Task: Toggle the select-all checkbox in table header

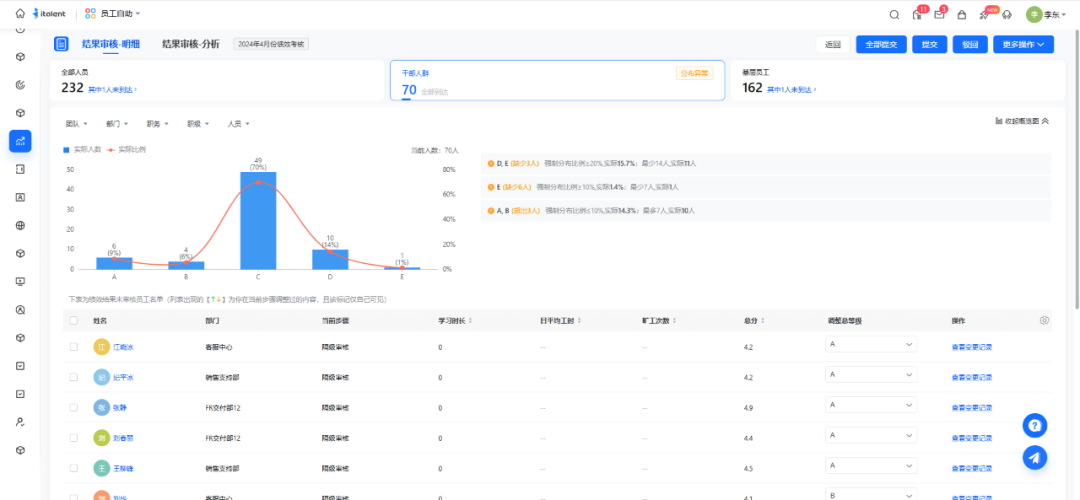Action: (73, 321)
